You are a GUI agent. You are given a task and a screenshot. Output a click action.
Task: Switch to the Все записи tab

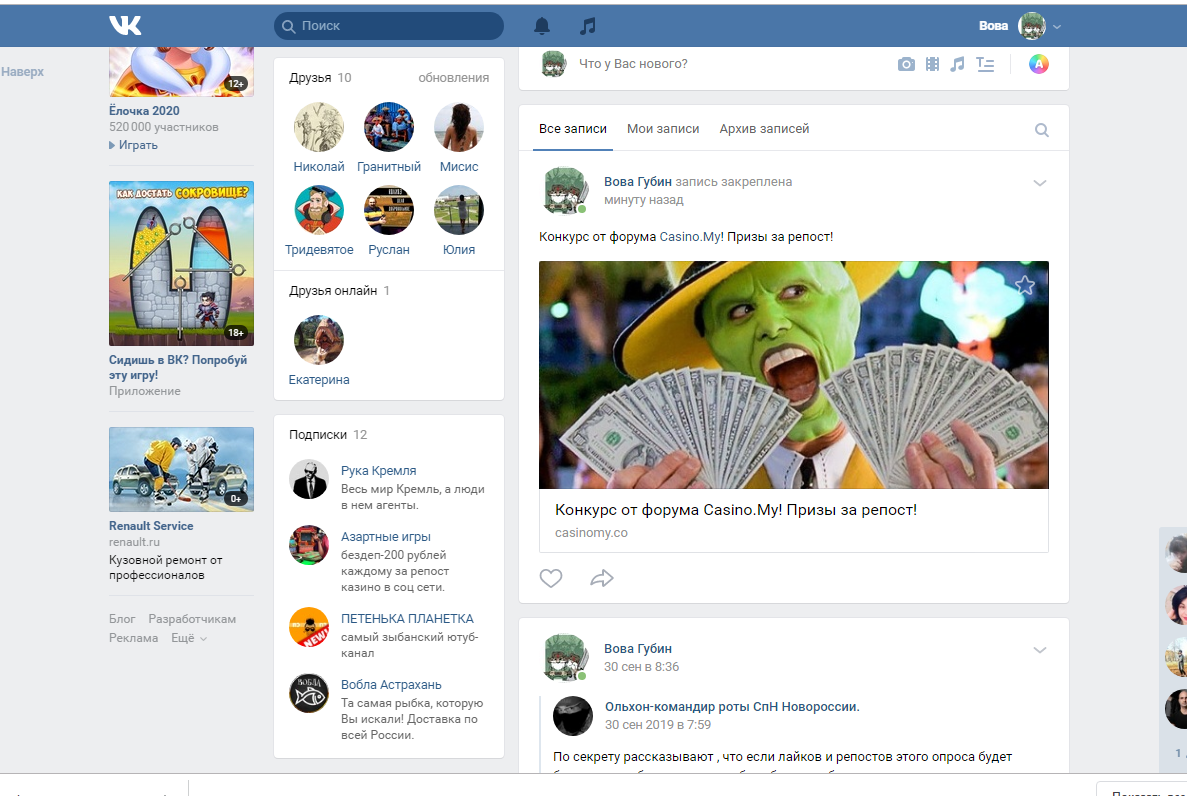pyautogui.click(x=573, y=129)
